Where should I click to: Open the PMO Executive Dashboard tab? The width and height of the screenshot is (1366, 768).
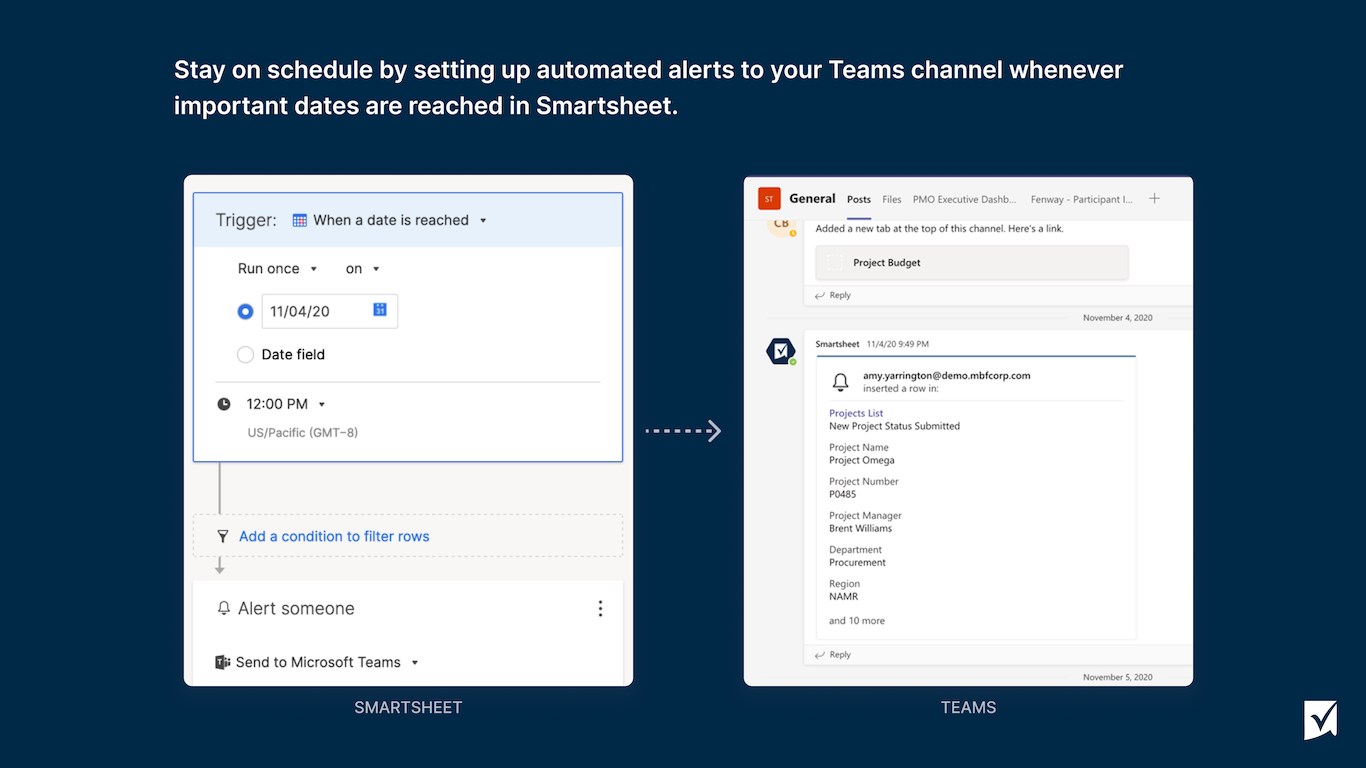964,199
